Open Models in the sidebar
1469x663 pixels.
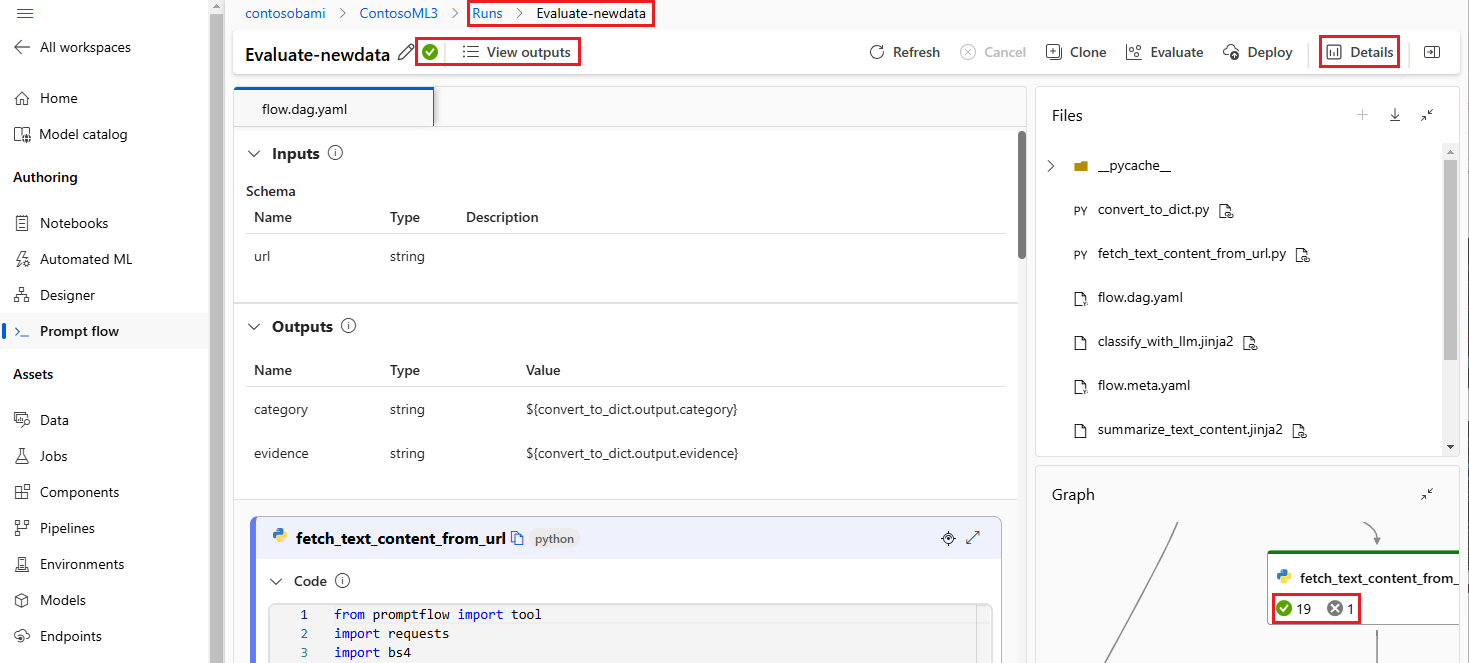[x=50, y=600]
